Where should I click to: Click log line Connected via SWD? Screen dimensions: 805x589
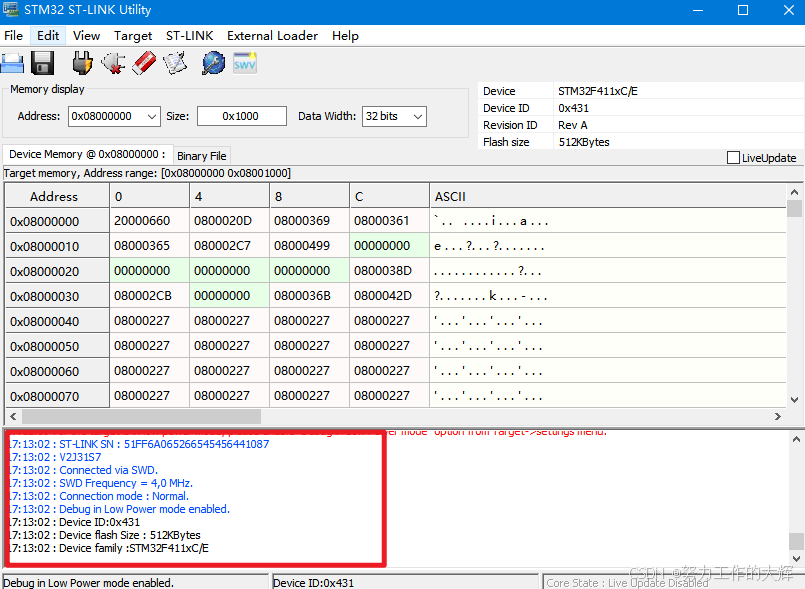pos(84,470)
